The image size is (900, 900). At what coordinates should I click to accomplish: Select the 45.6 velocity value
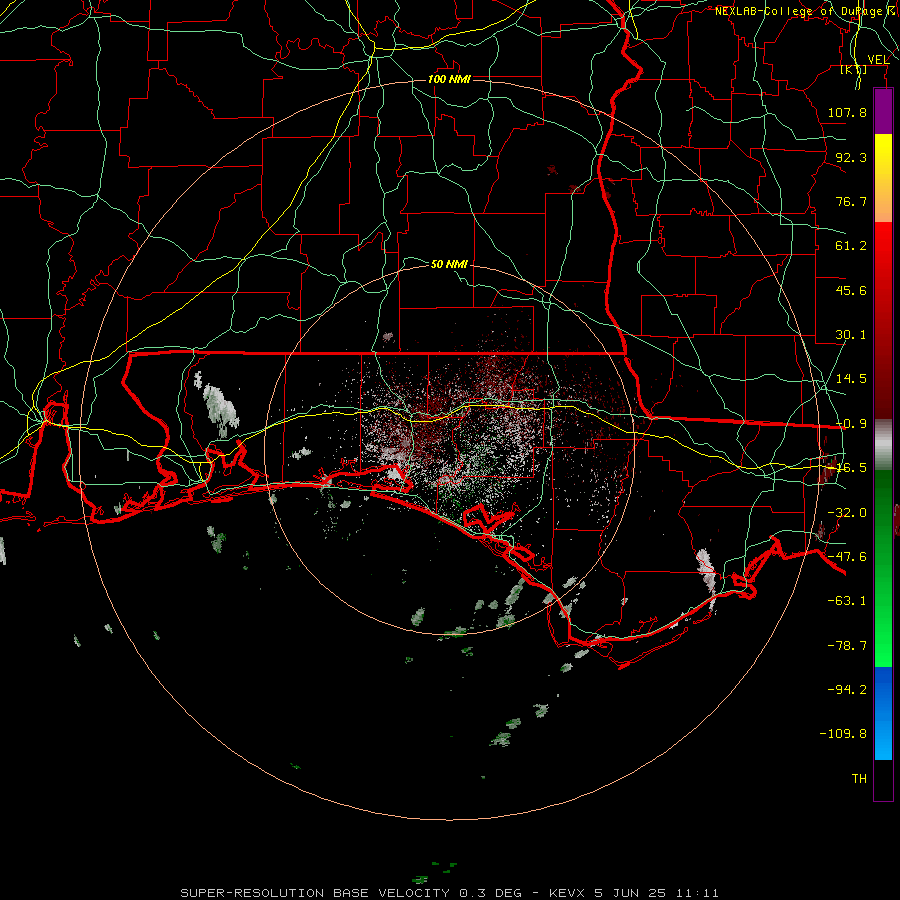851,290
